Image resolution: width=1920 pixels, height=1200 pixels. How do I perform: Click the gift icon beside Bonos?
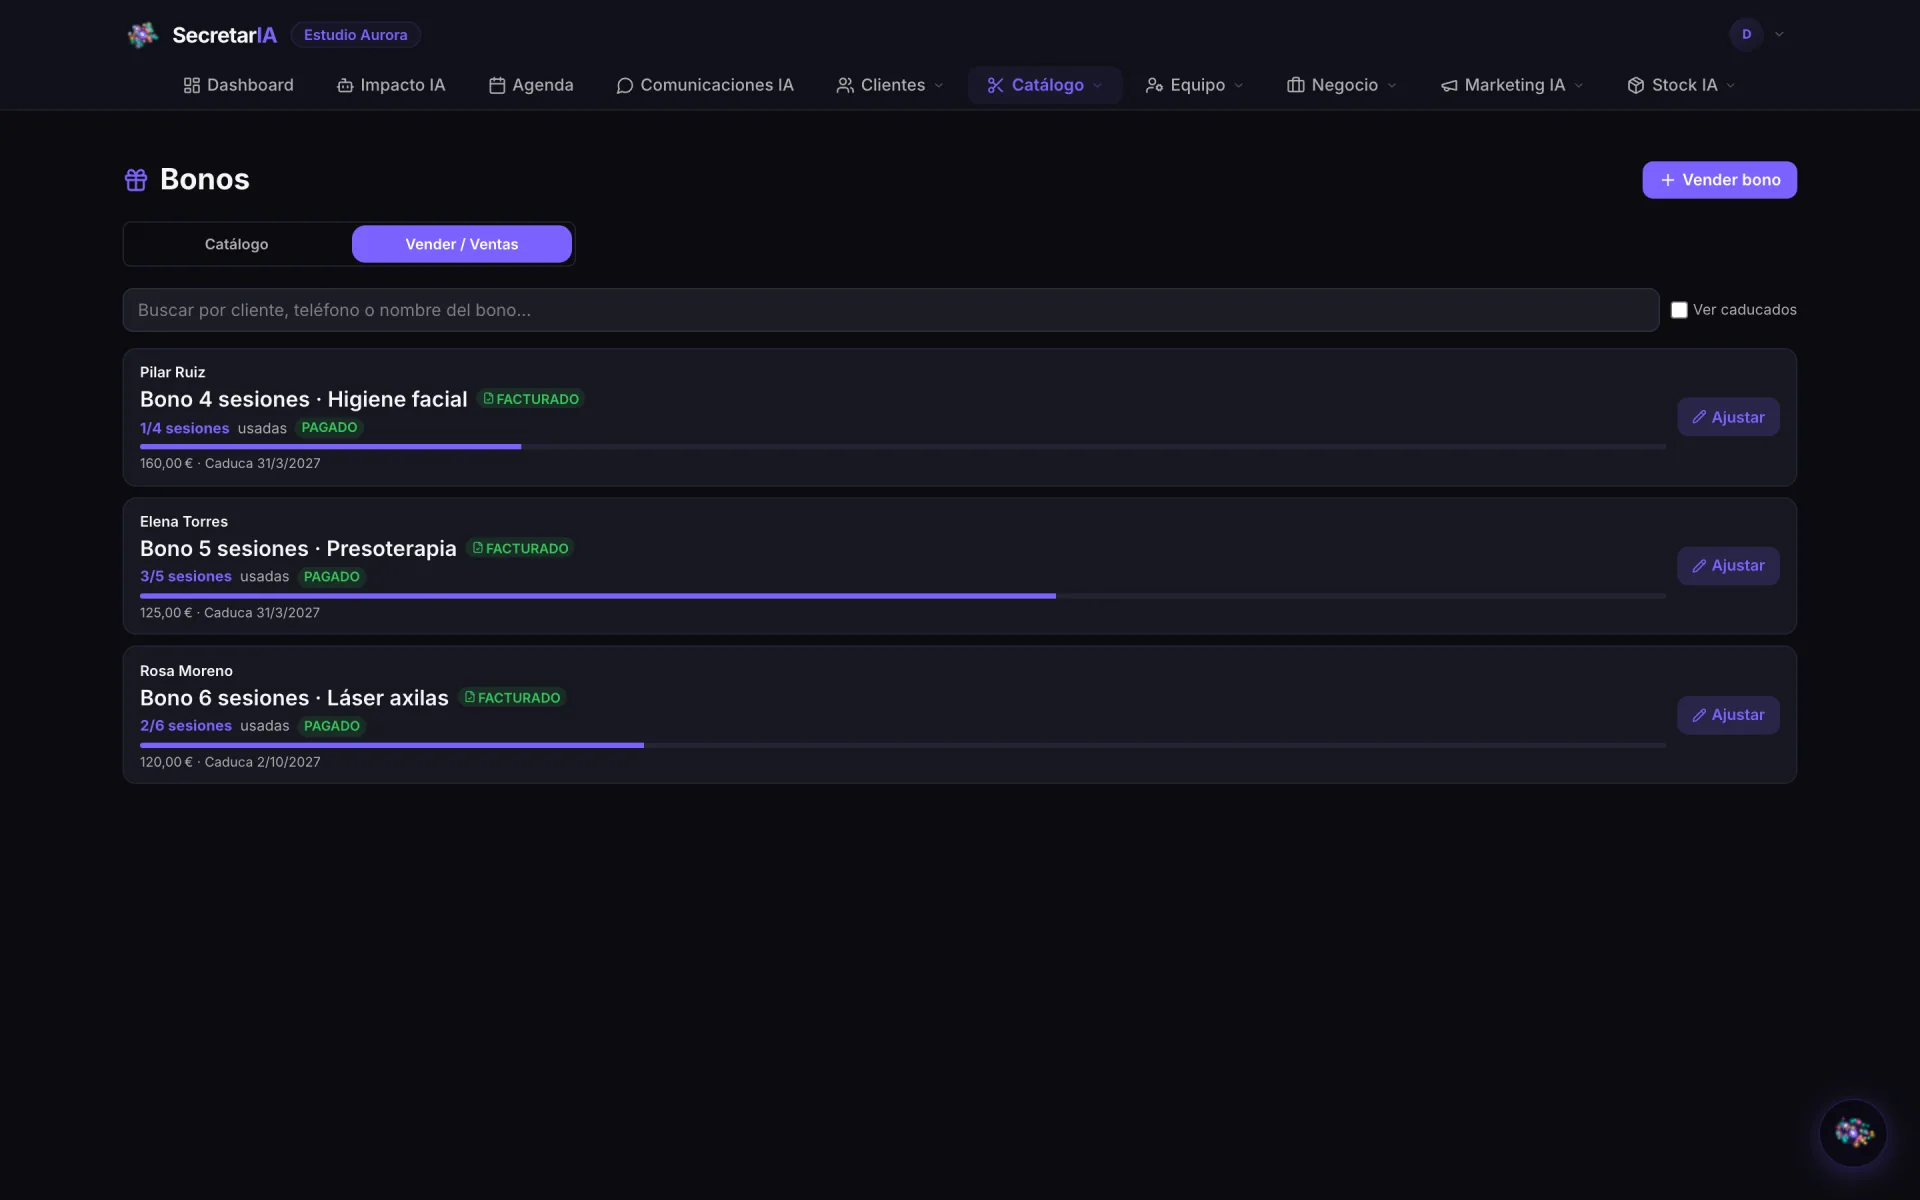coord(136,180)
